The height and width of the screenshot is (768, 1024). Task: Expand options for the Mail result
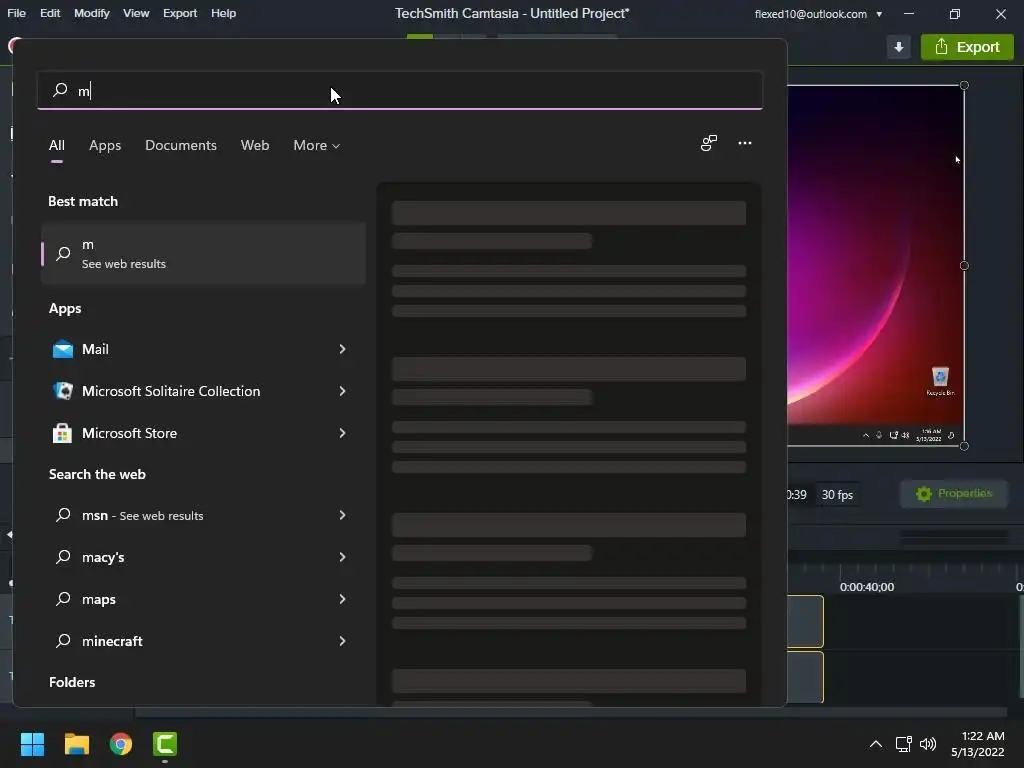[x=342, y=349]
